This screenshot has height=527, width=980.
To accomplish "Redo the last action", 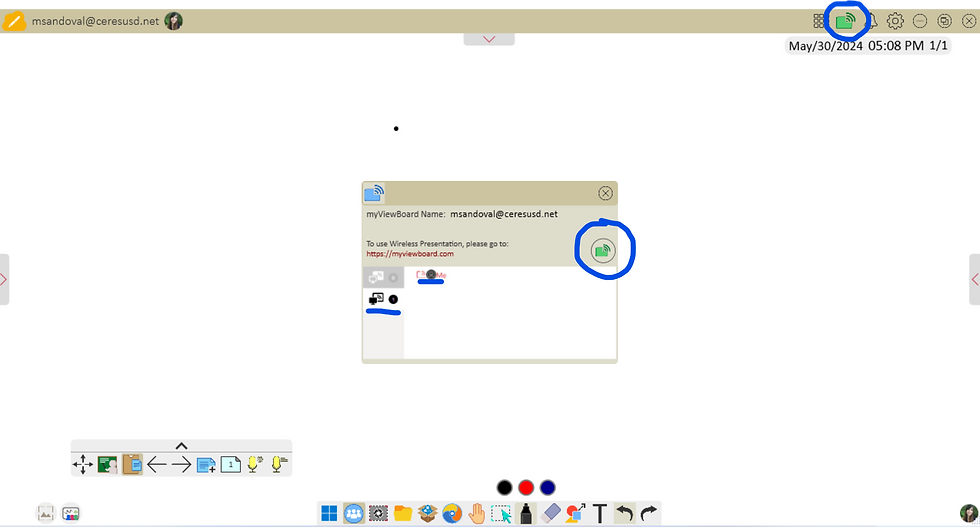I will pos(649,513).
